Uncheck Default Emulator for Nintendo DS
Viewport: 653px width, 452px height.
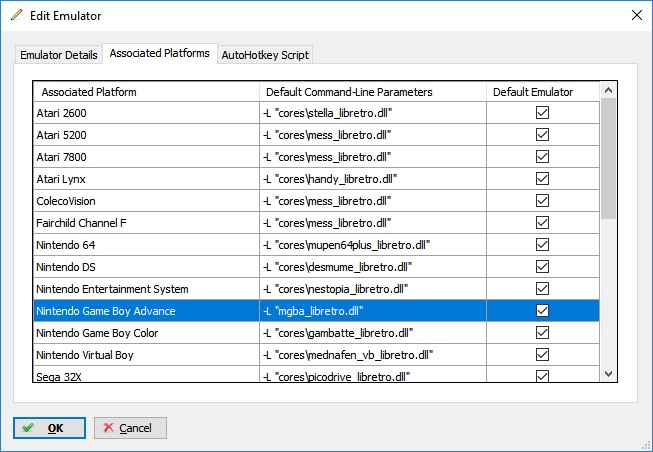pos(542,267)
